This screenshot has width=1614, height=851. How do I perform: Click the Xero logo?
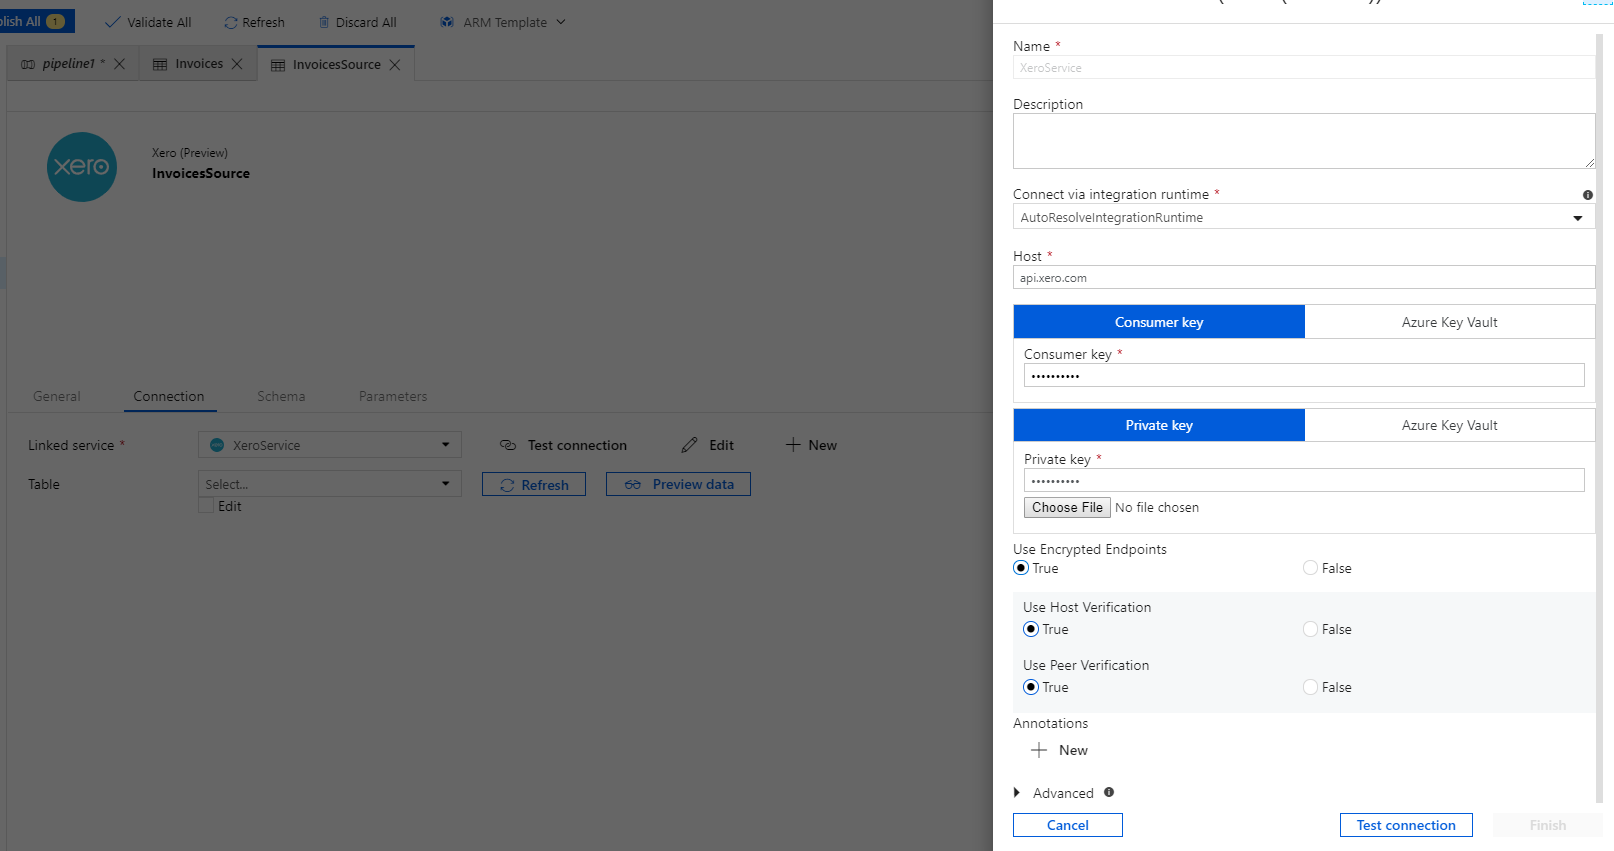(x=82, y=167)
